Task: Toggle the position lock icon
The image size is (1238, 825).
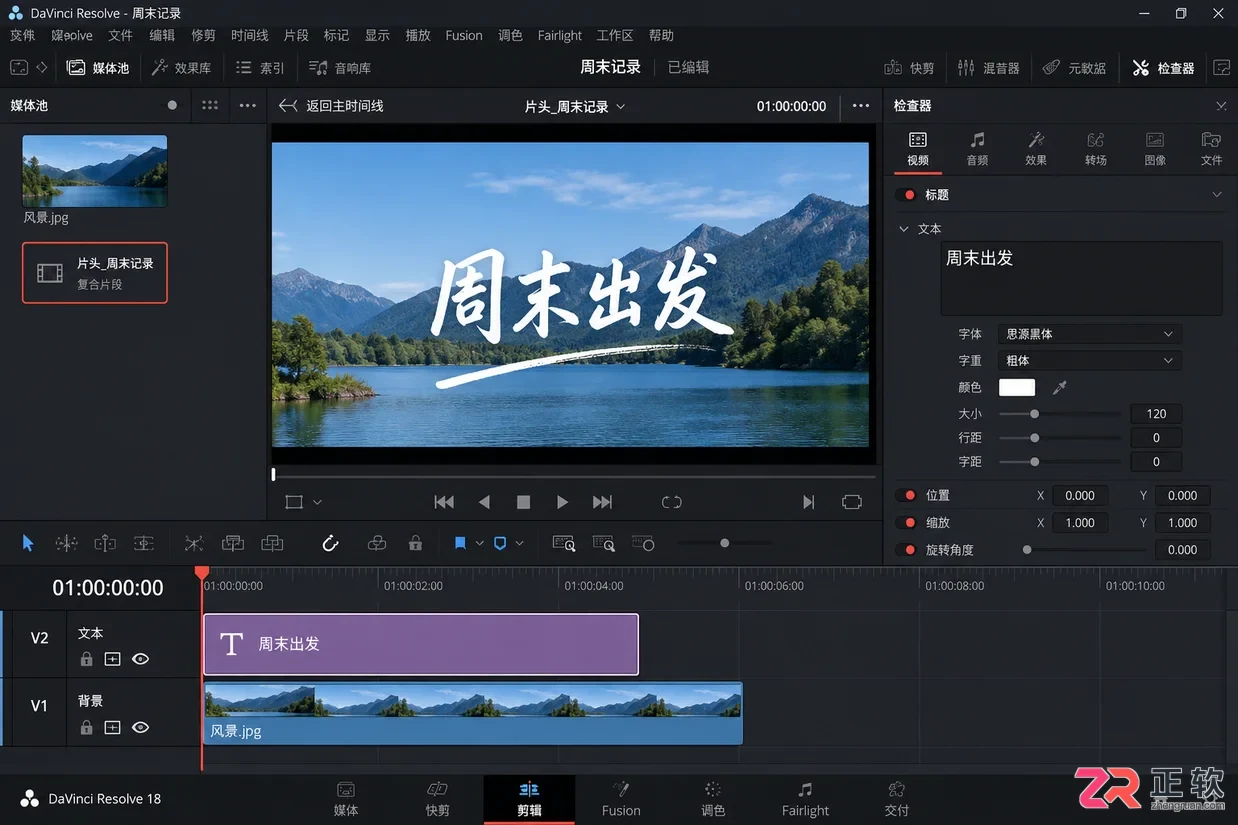Action: pos(415,543)
